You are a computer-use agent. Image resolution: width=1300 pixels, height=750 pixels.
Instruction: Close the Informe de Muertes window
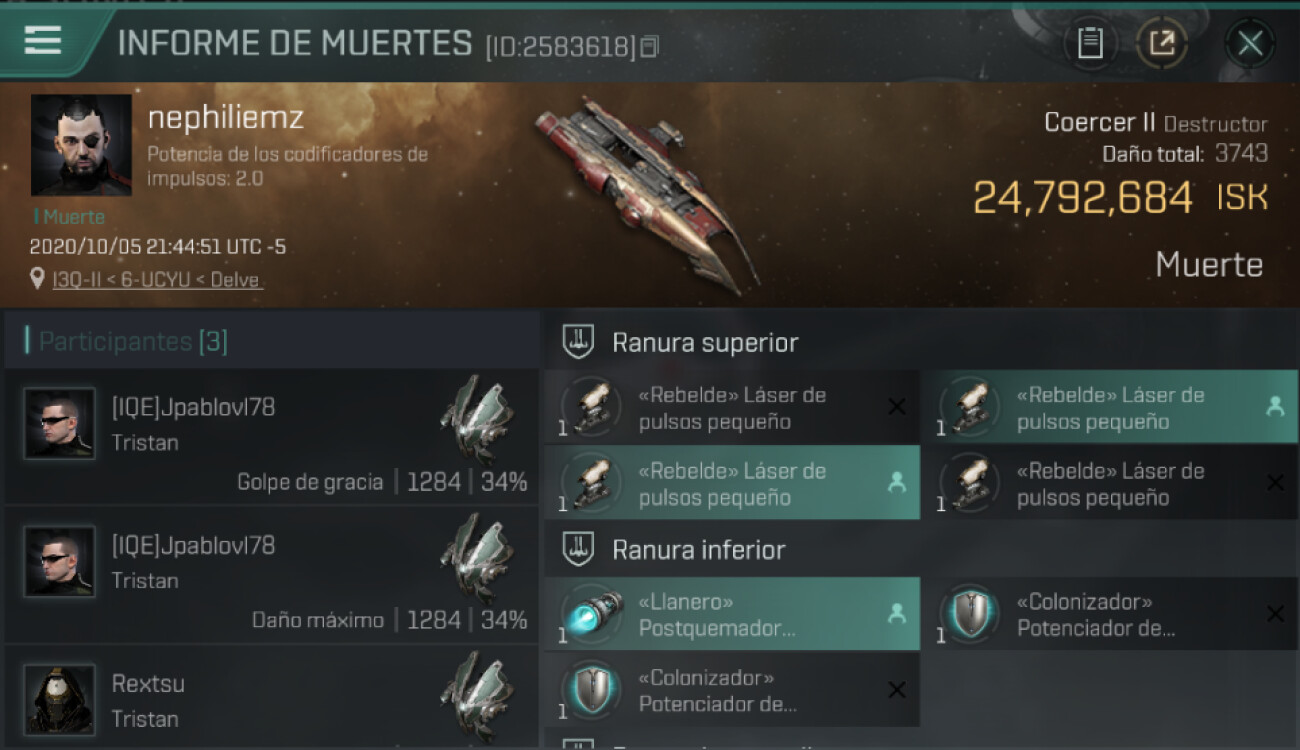pyautogui.click(x=1250, y=43)
